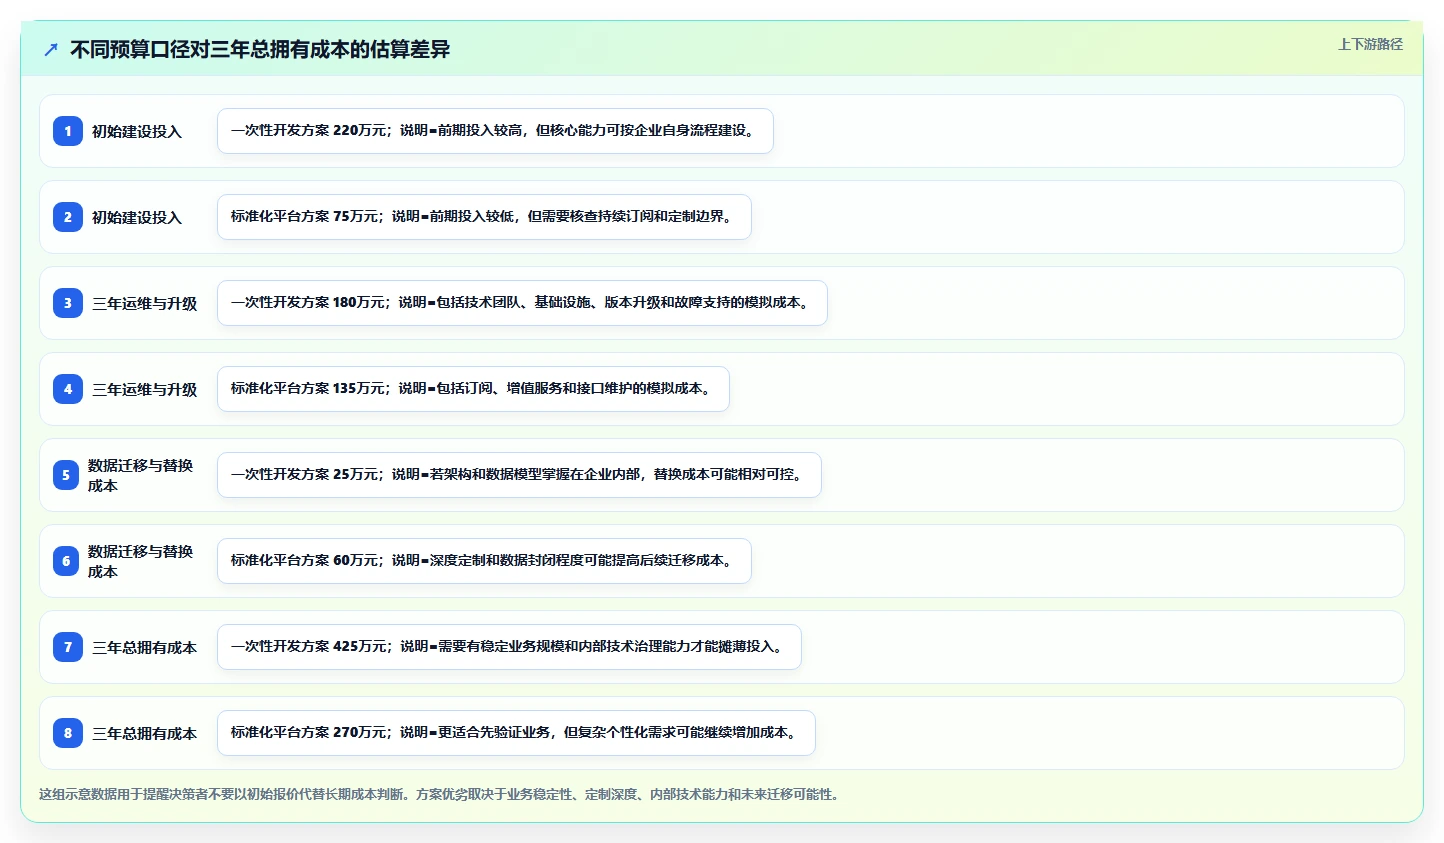Click 三年运维与升级 label in row 4
The image size is (1444, 843).
(x=145, y=389)
